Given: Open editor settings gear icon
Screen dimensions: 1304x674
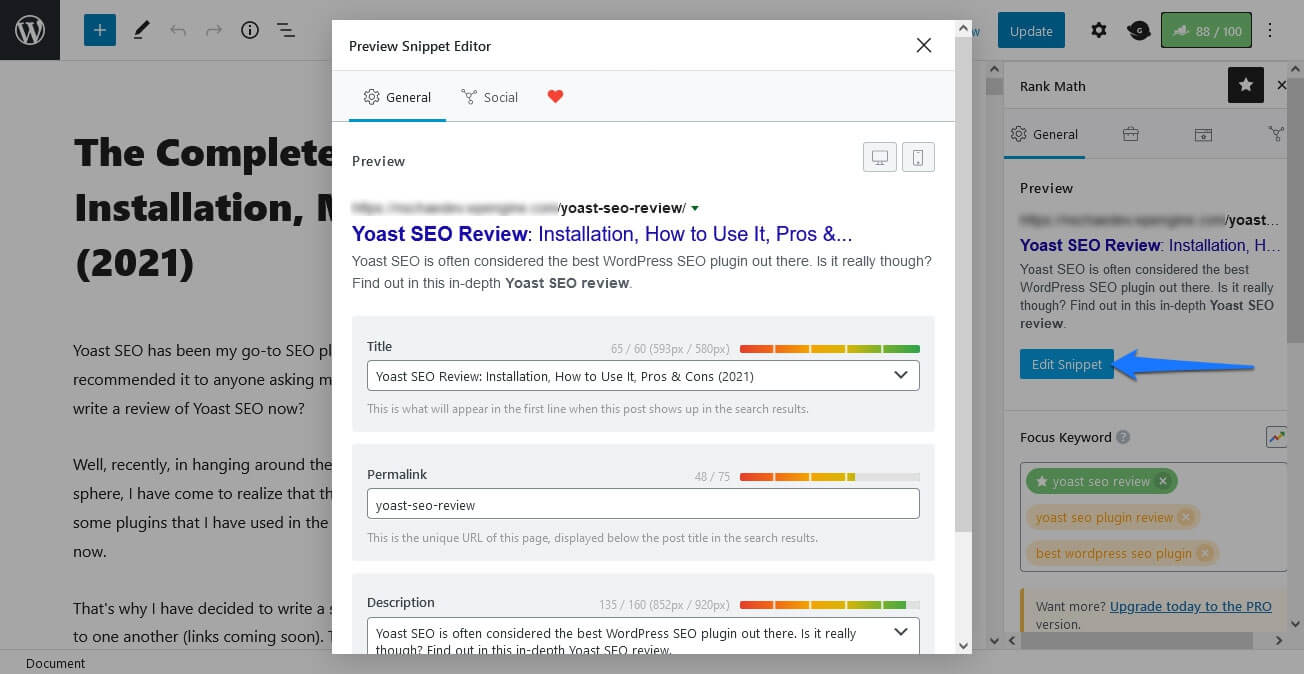Looking at the screenshot, I should pyautogui.click(x=1098, y=30).
